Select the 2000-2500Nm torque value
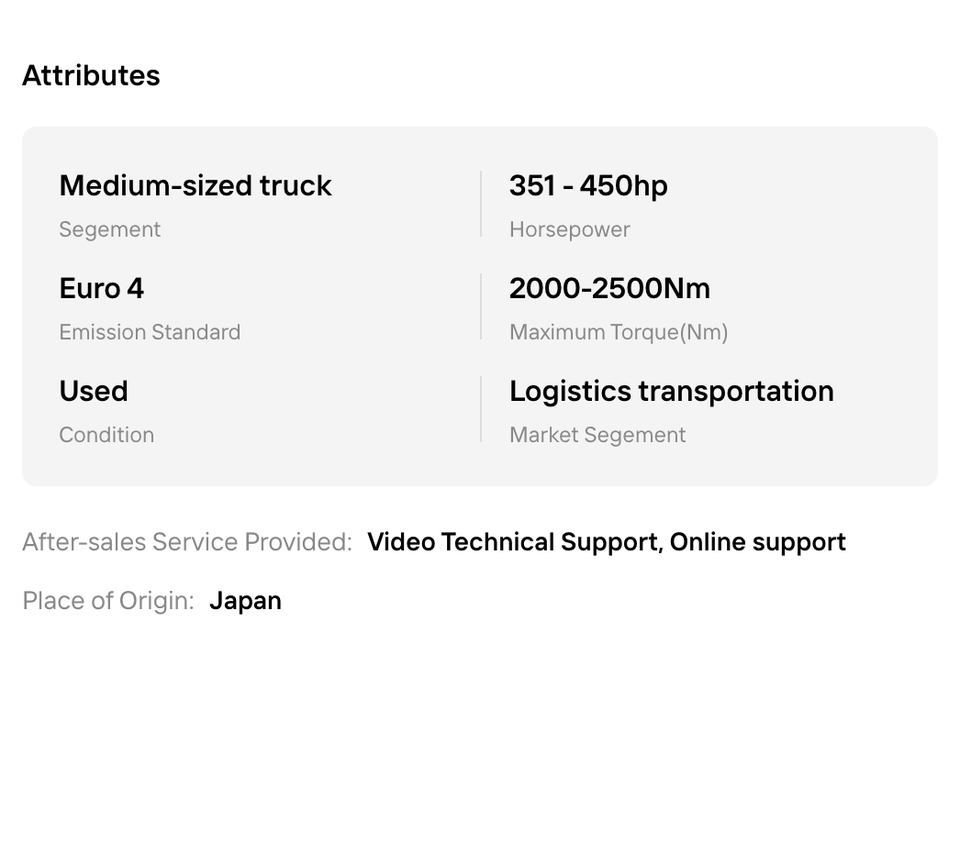 click(x=609, y=289)
